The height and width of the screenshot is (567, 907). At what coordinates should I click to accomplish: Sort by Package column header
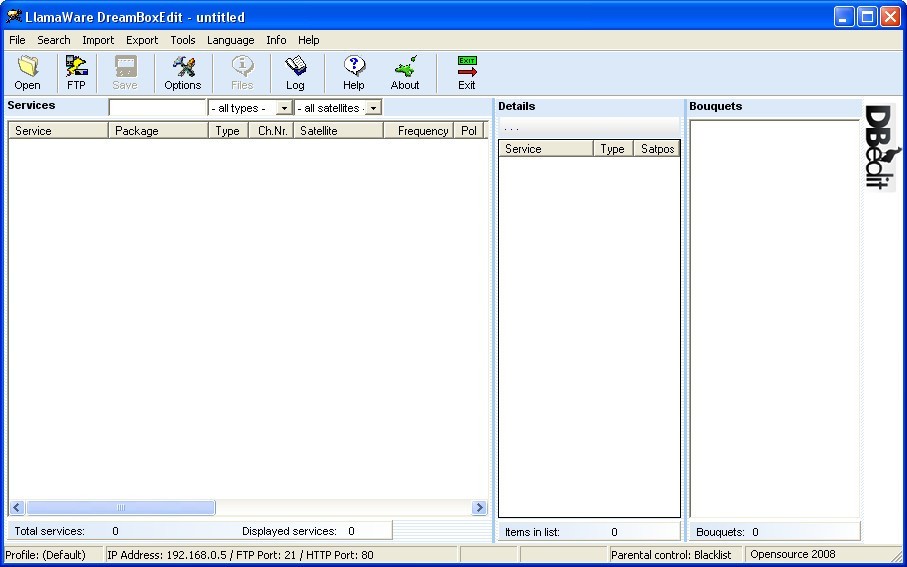[158, 131]
